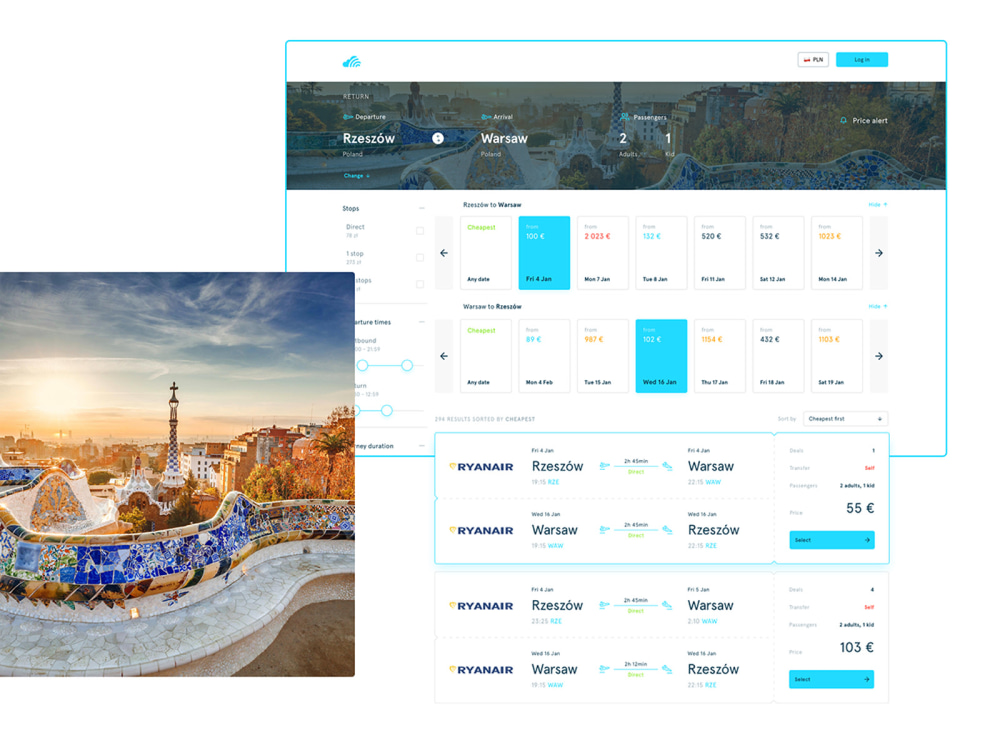Go to previous dates for Rzeszów to Warsaw
The height and width of the screenshot is (750, 1000).
pyautogui.click(x=444, y=253)
